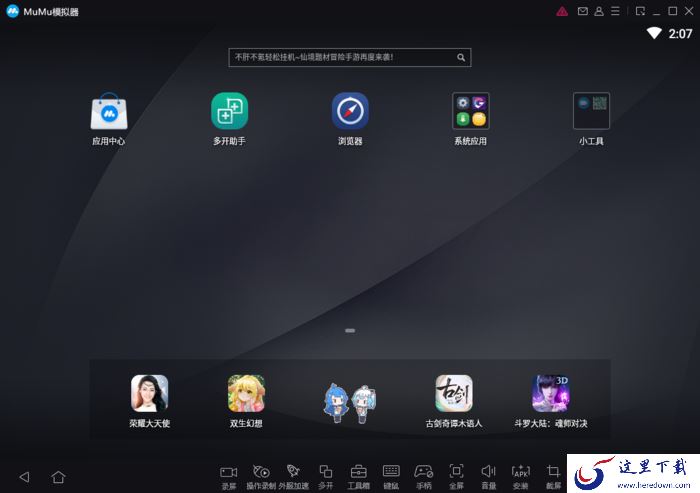
Task: Tap the Android home button
Action: pyautogui.click(x=58, y=477)
